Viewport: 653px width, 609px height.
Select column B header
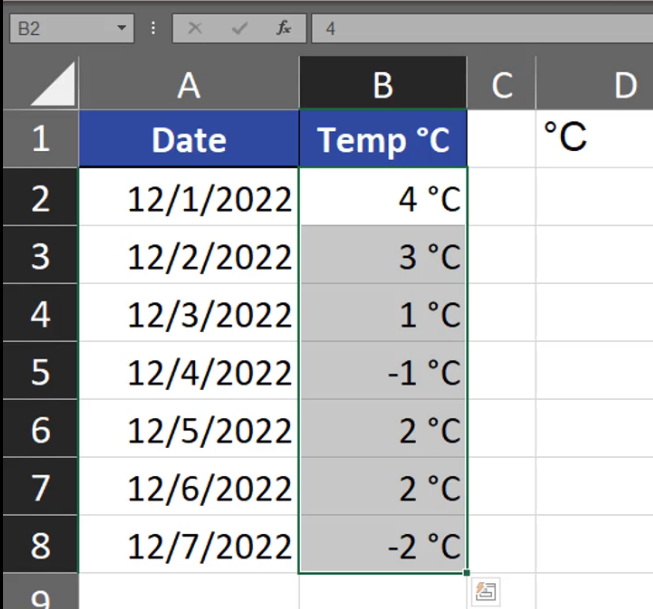tap(382, 85)
